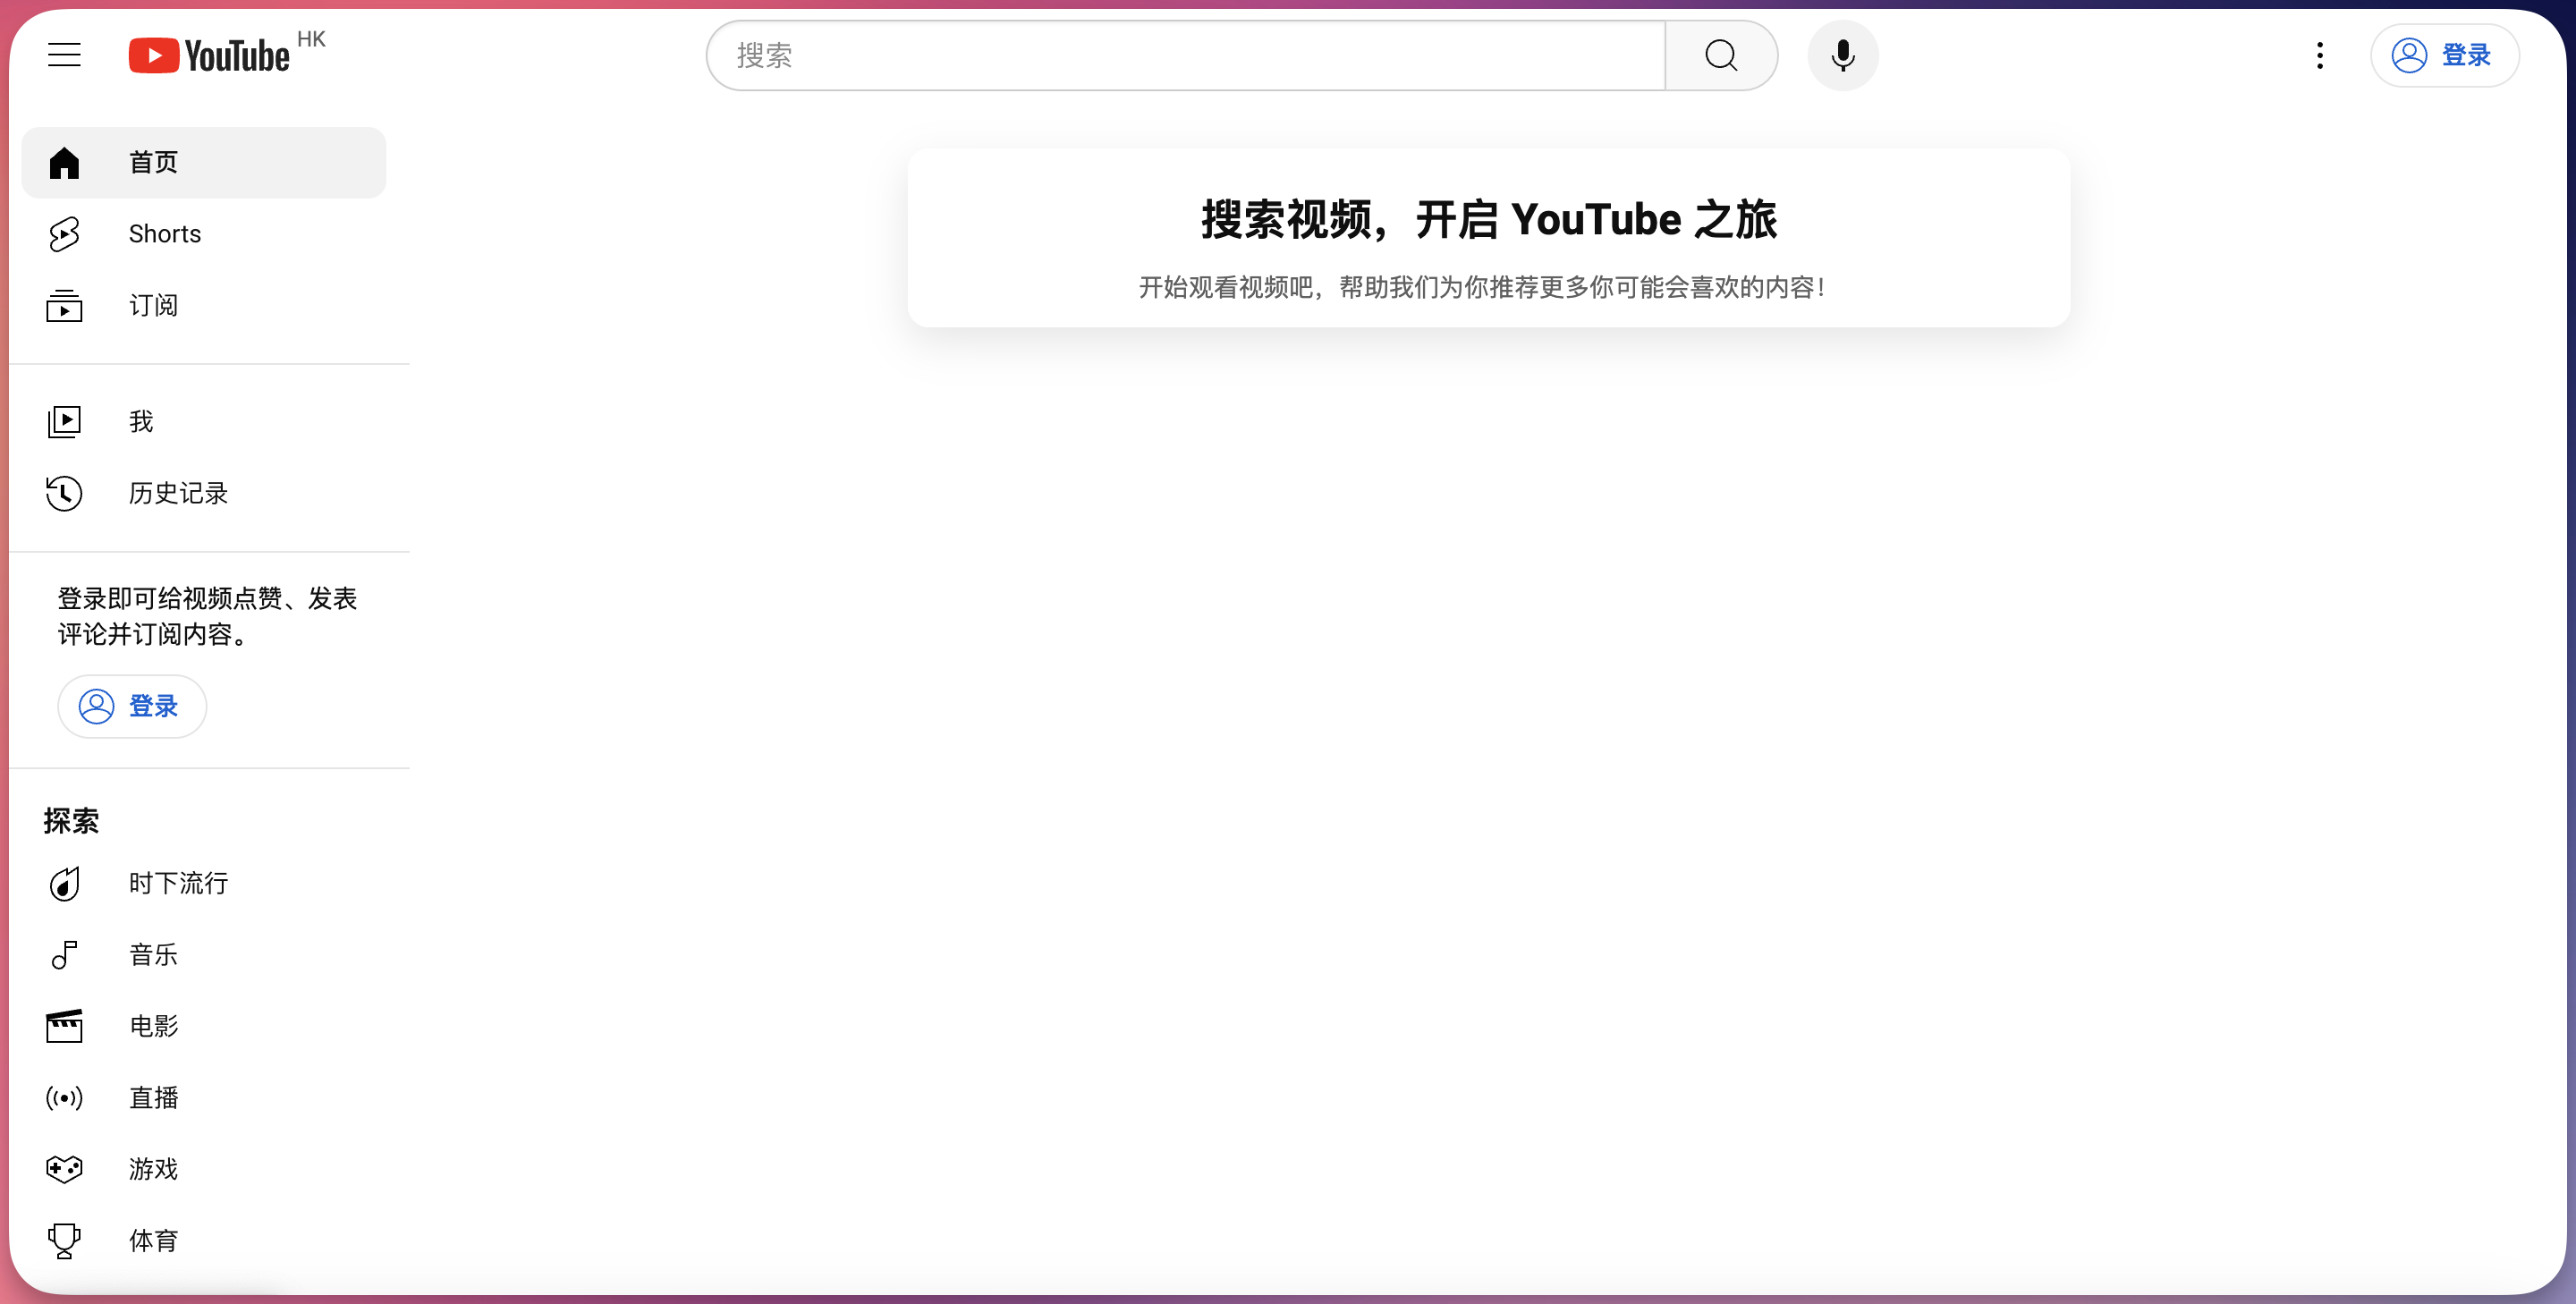
Task: Click the search magnifier button
Action: pyautogui.click(x=1721, y=56)
